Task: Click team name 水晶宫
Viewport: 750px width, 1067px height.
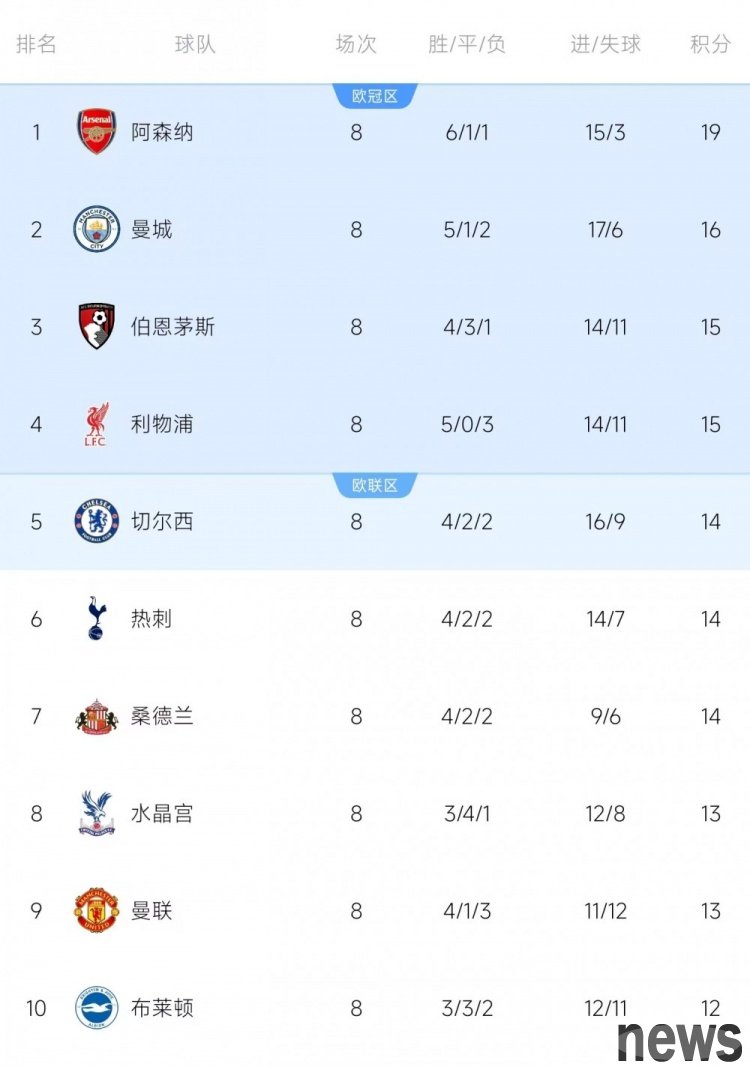Action: [x=162, y=813]
